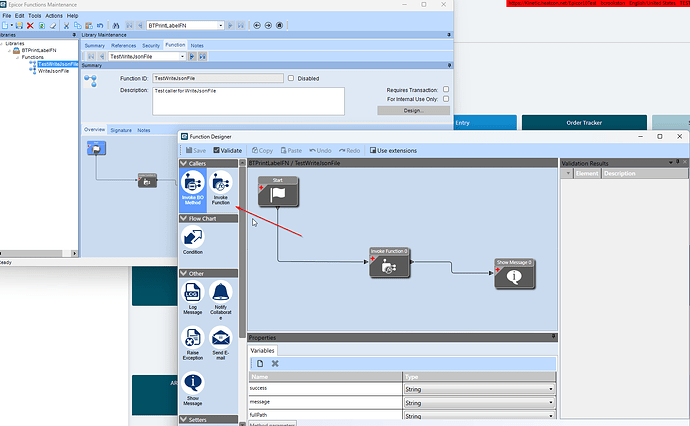This screenshot has height=426, width=690.
Task: Choose the Log Message action icon
Action: pos(193,297)
